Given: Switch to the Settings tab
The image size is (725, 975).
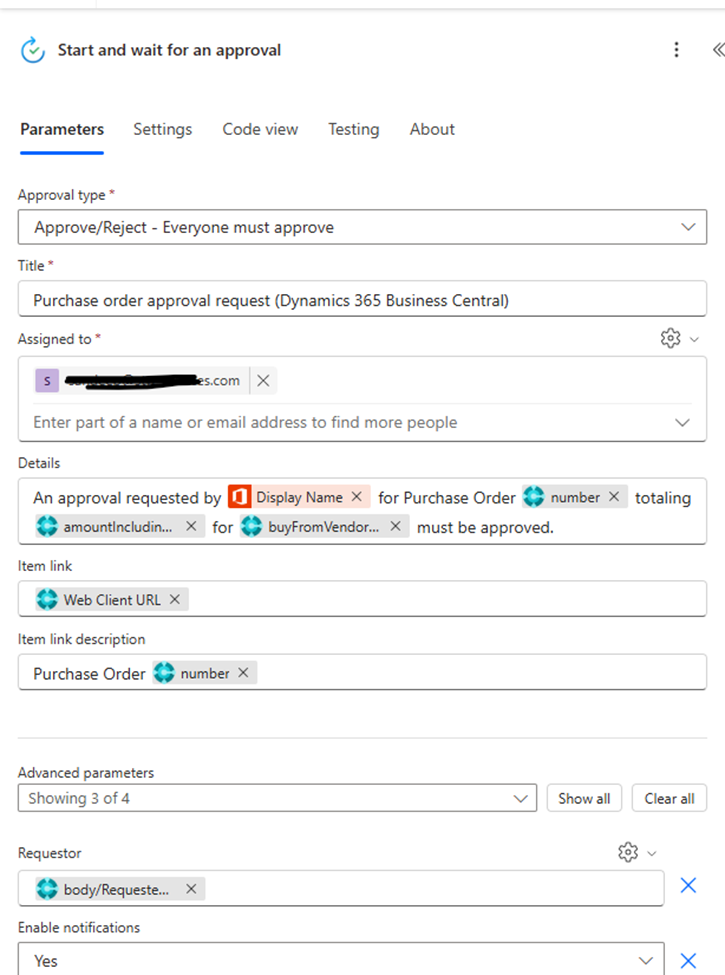Looking at the screenshot, I should [x=162, y=129].
